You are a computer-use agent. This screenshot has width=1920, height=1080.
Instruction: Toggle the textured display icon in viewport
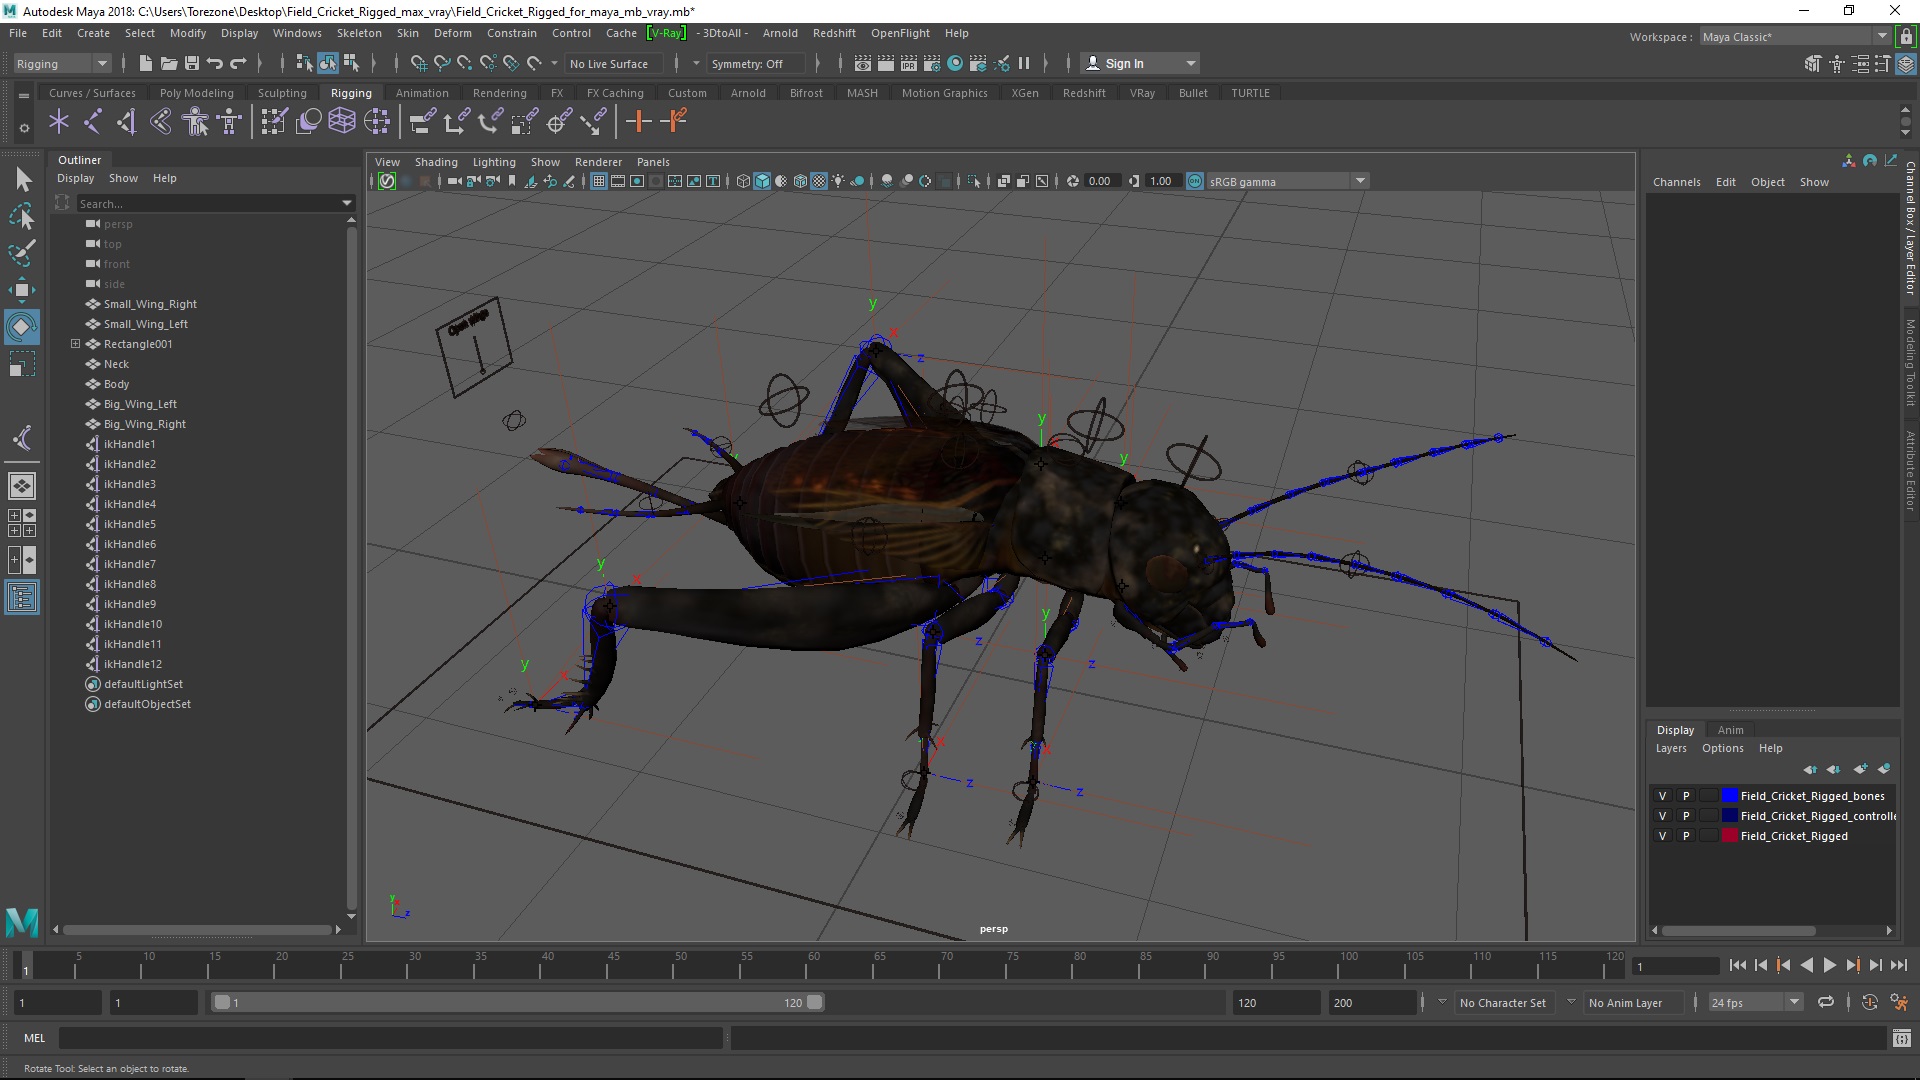pyautogui.click(x=819, y=181)
